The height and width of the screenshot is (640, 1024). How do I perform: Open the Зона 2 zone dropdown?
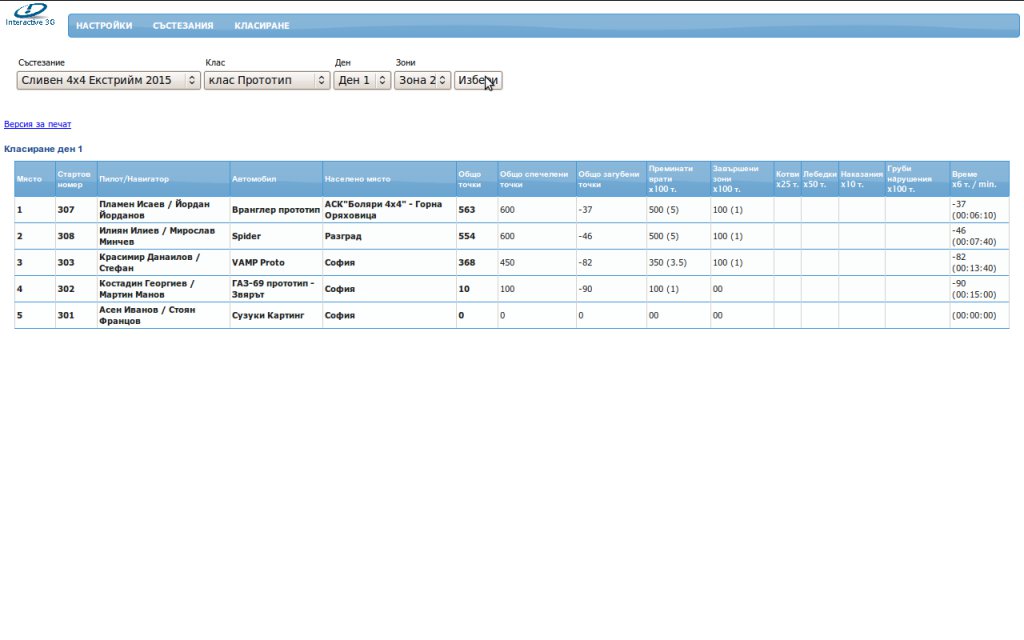click(422, 81)
